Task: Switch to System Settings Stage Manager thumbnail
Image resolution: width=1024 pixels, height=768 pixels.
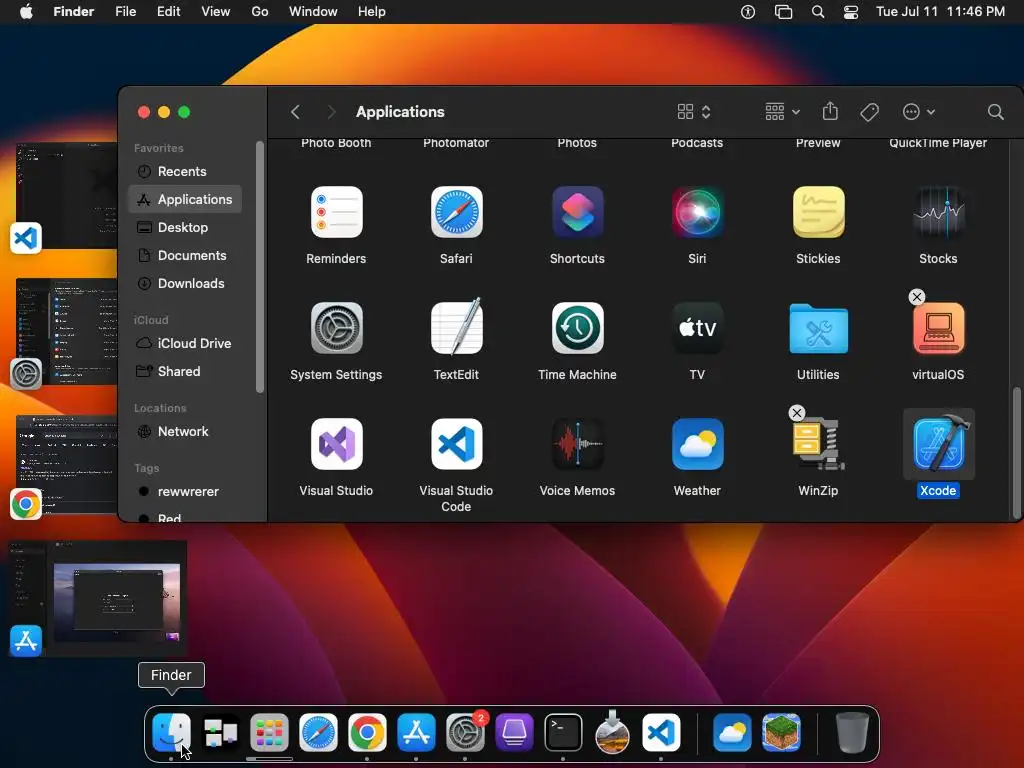Action: (x=67, y=332)
